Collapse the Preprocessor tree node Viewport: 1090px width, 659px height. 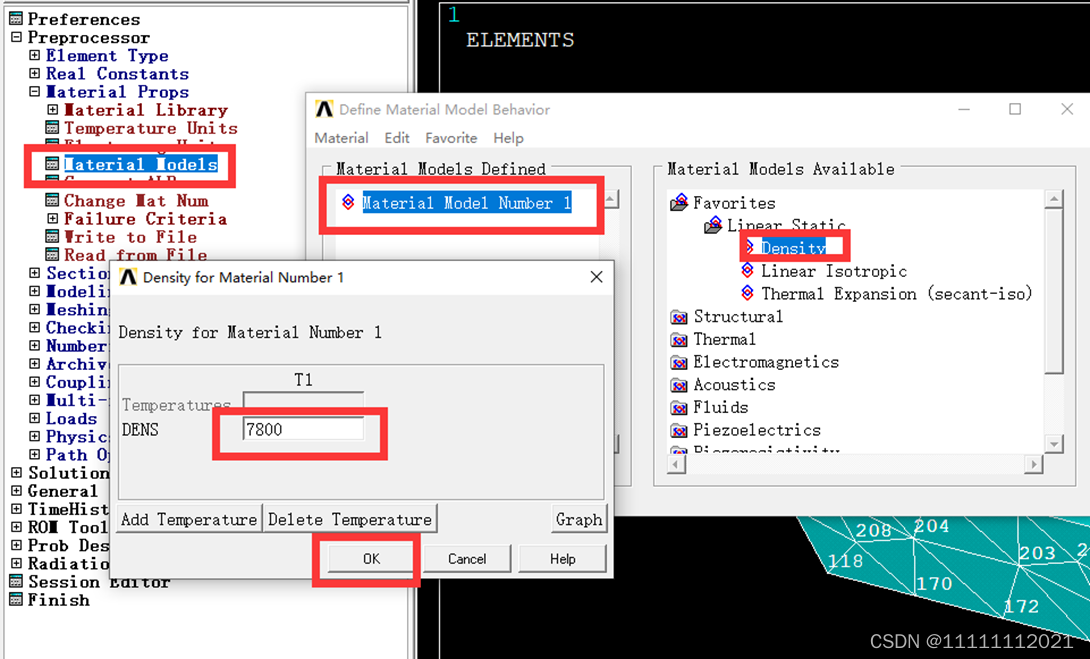tap(16, 37)
